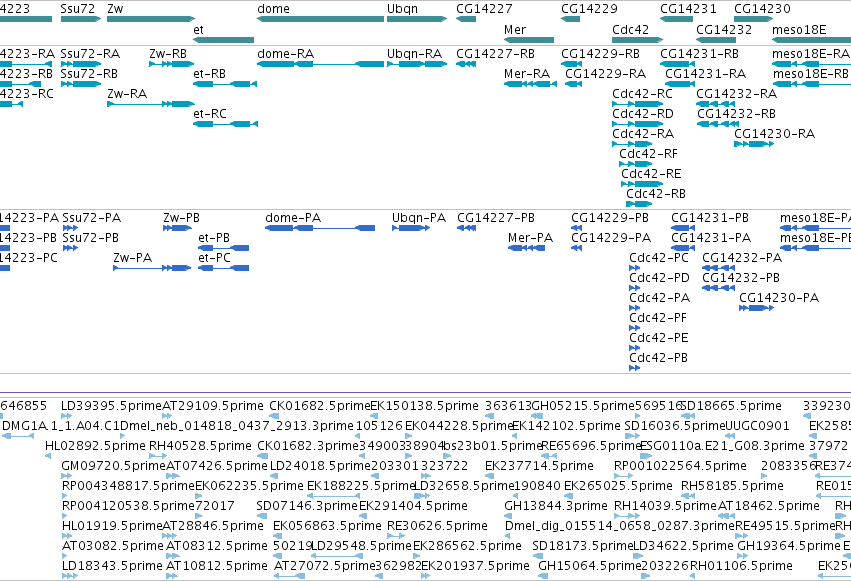Image resolution: width=851 pixels, height=581 pixels.
Task: Click the CG14231 gene label
Action: pyautogui.click(x=688, y=9)
